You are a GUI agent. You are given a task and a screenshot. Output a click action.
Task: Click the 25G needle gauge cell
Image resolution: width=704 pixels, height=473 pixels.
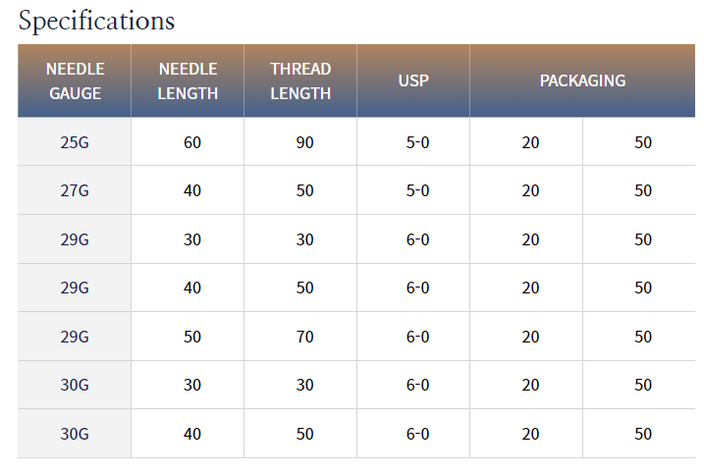click(x=75, y=142)
